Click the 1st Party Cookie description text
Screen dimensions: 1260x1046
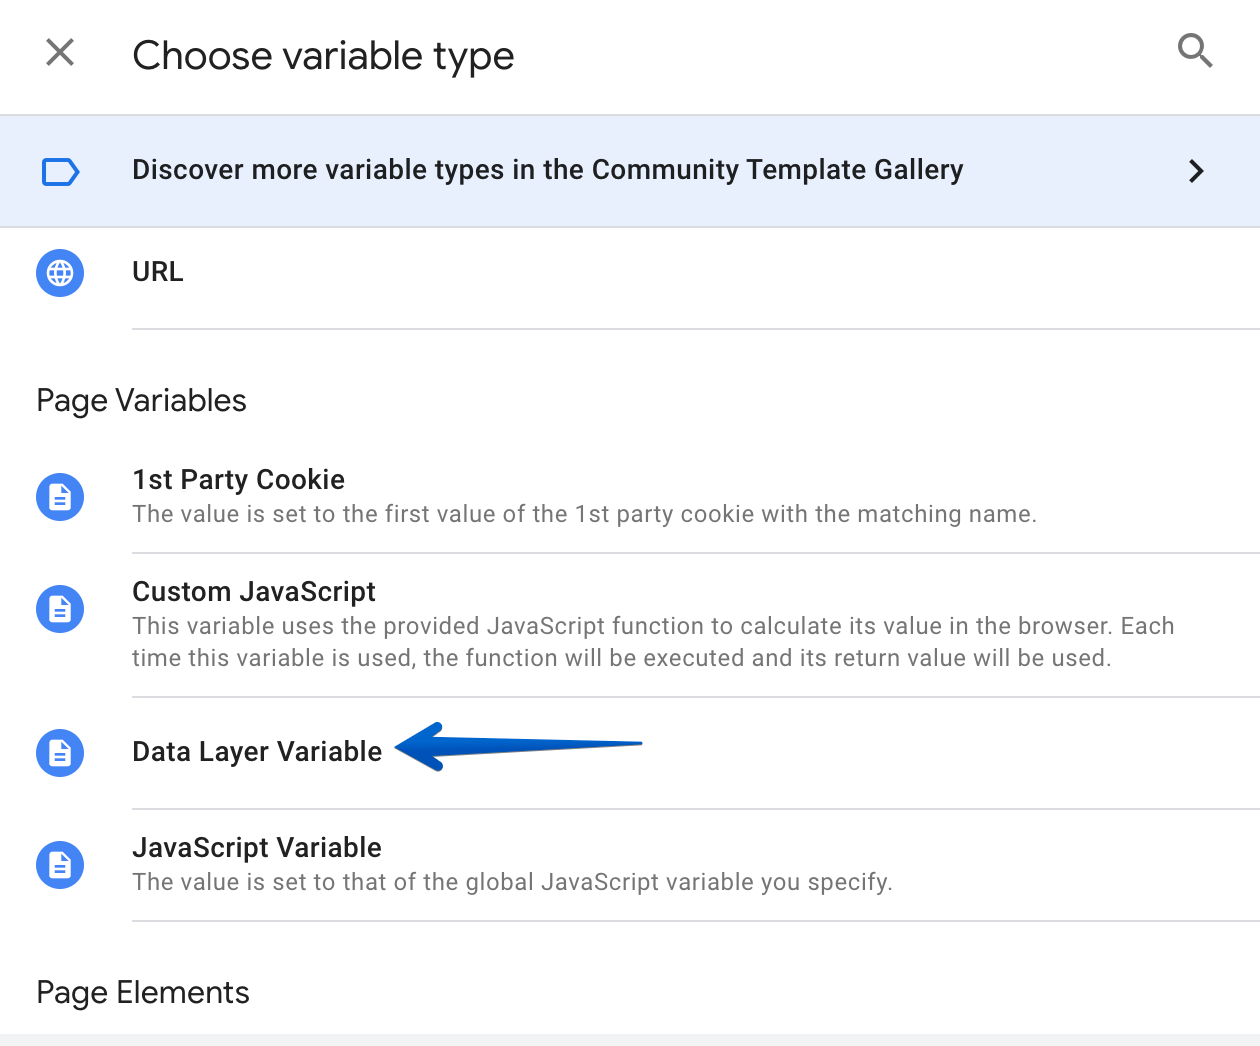click(585, 514)
